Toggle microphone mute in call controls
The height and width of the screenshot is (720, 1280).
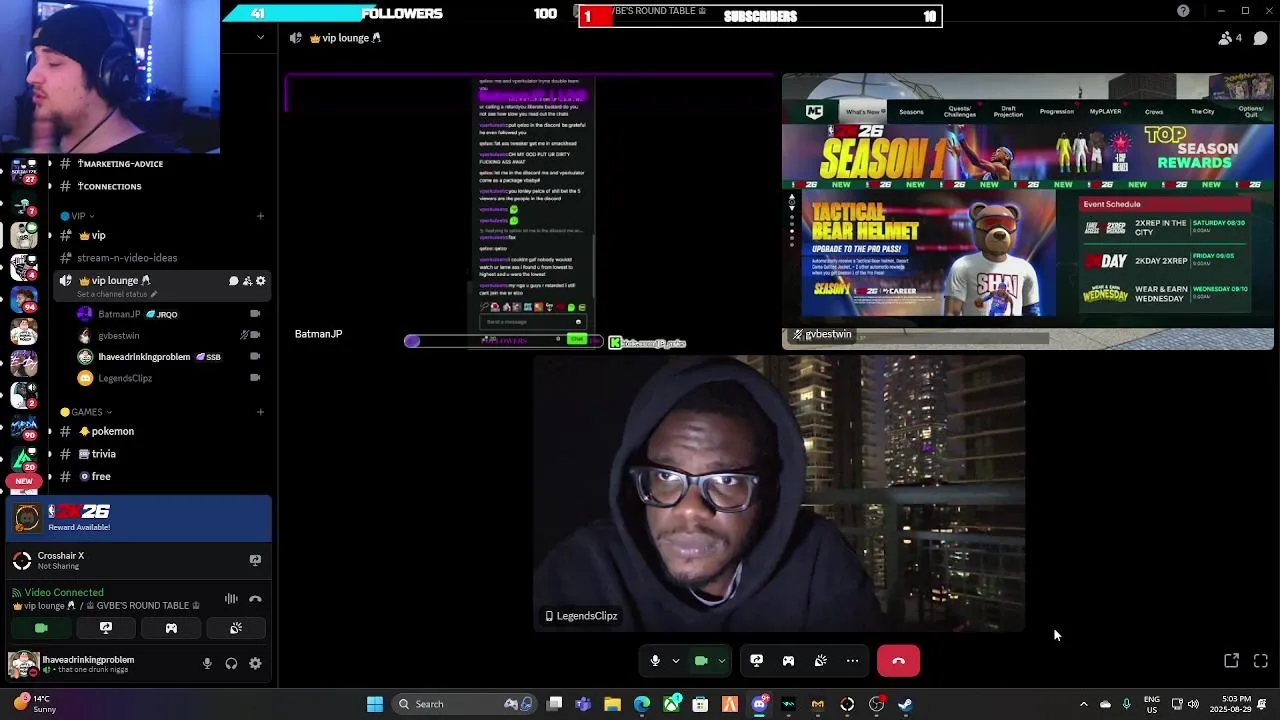[655, 661]
